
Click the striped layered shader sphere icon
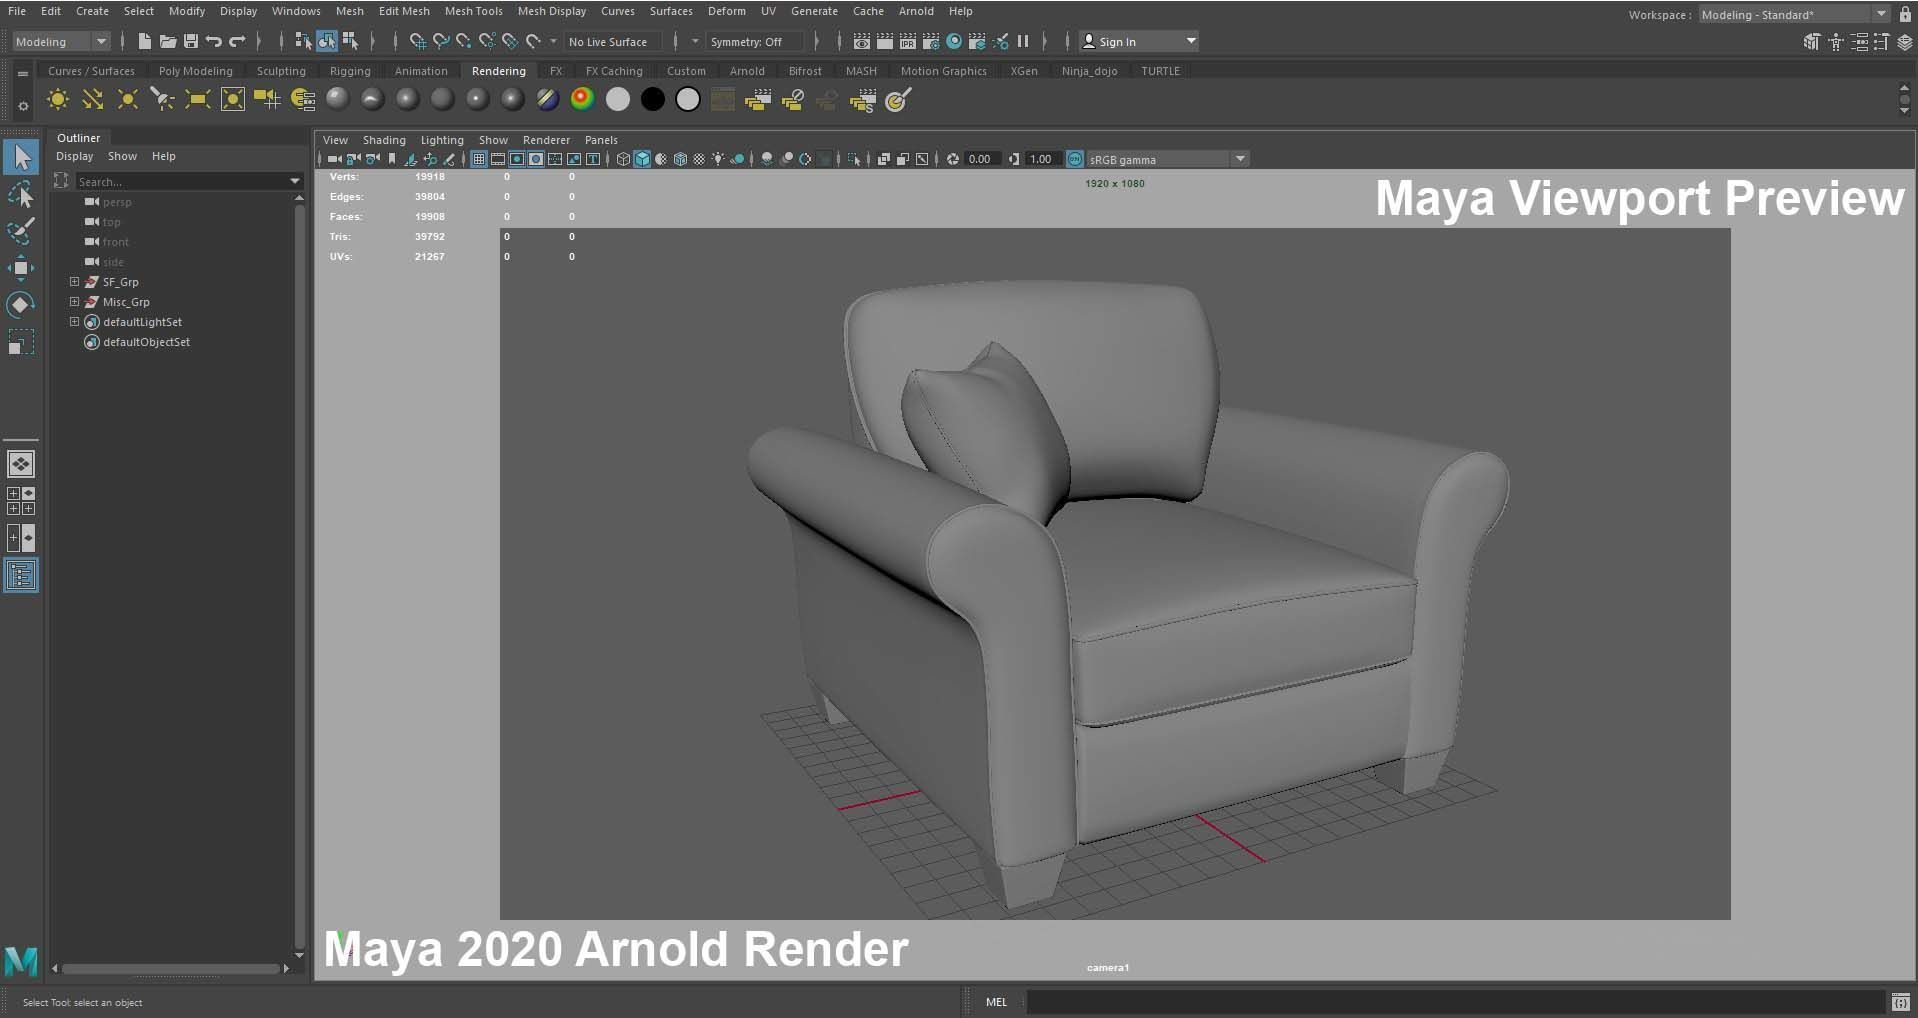point(547,99)
